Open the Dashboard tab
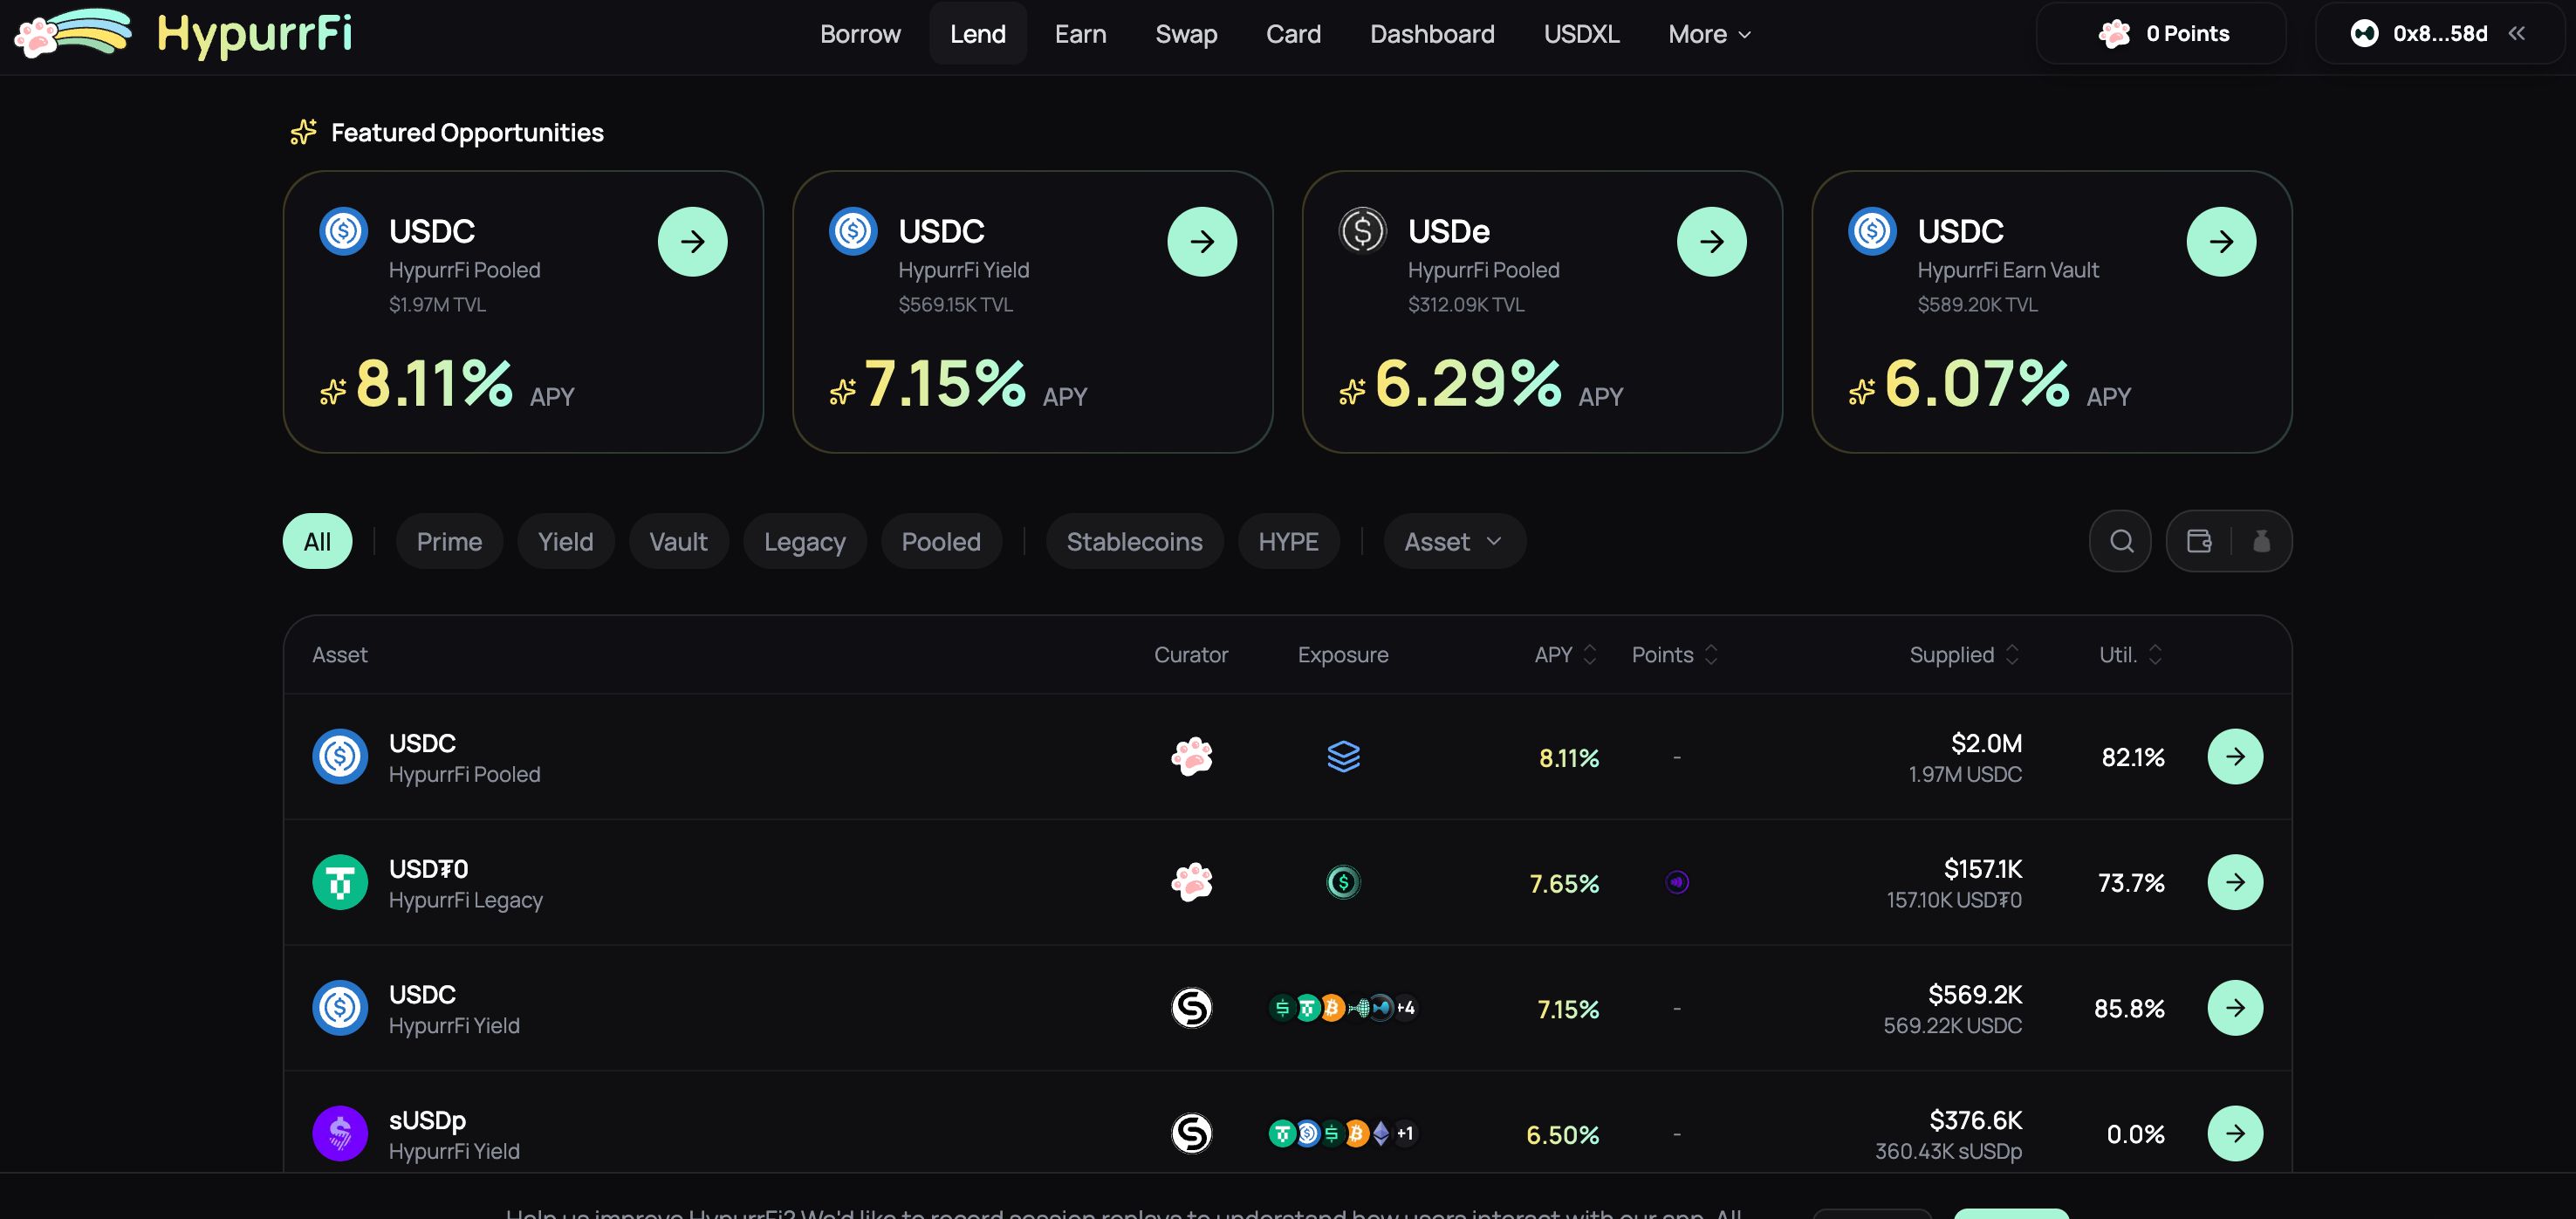2576x1219 pixels. click(x=1432, y=34)
